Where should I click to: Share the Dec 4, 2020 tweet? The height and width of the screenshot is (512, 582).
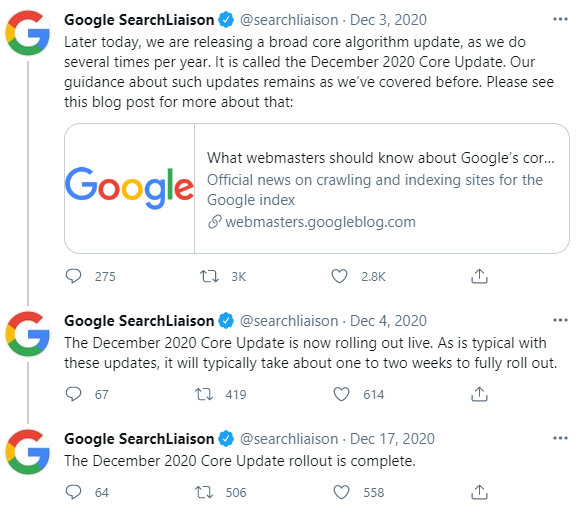(479, 394)
